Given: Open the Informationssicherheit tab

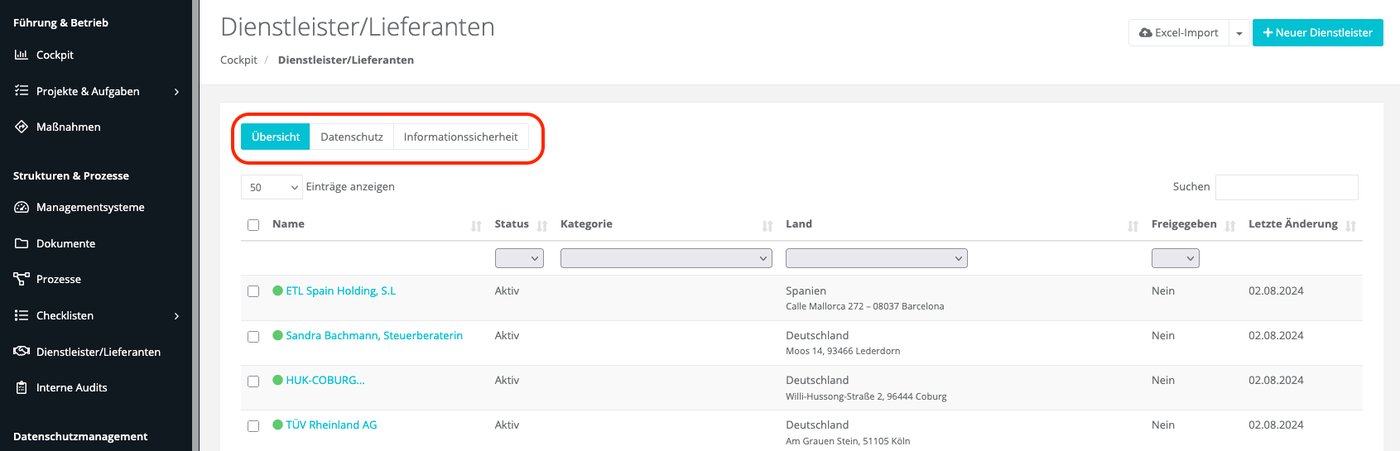Looking at the screenshot, I should [461, 137].
